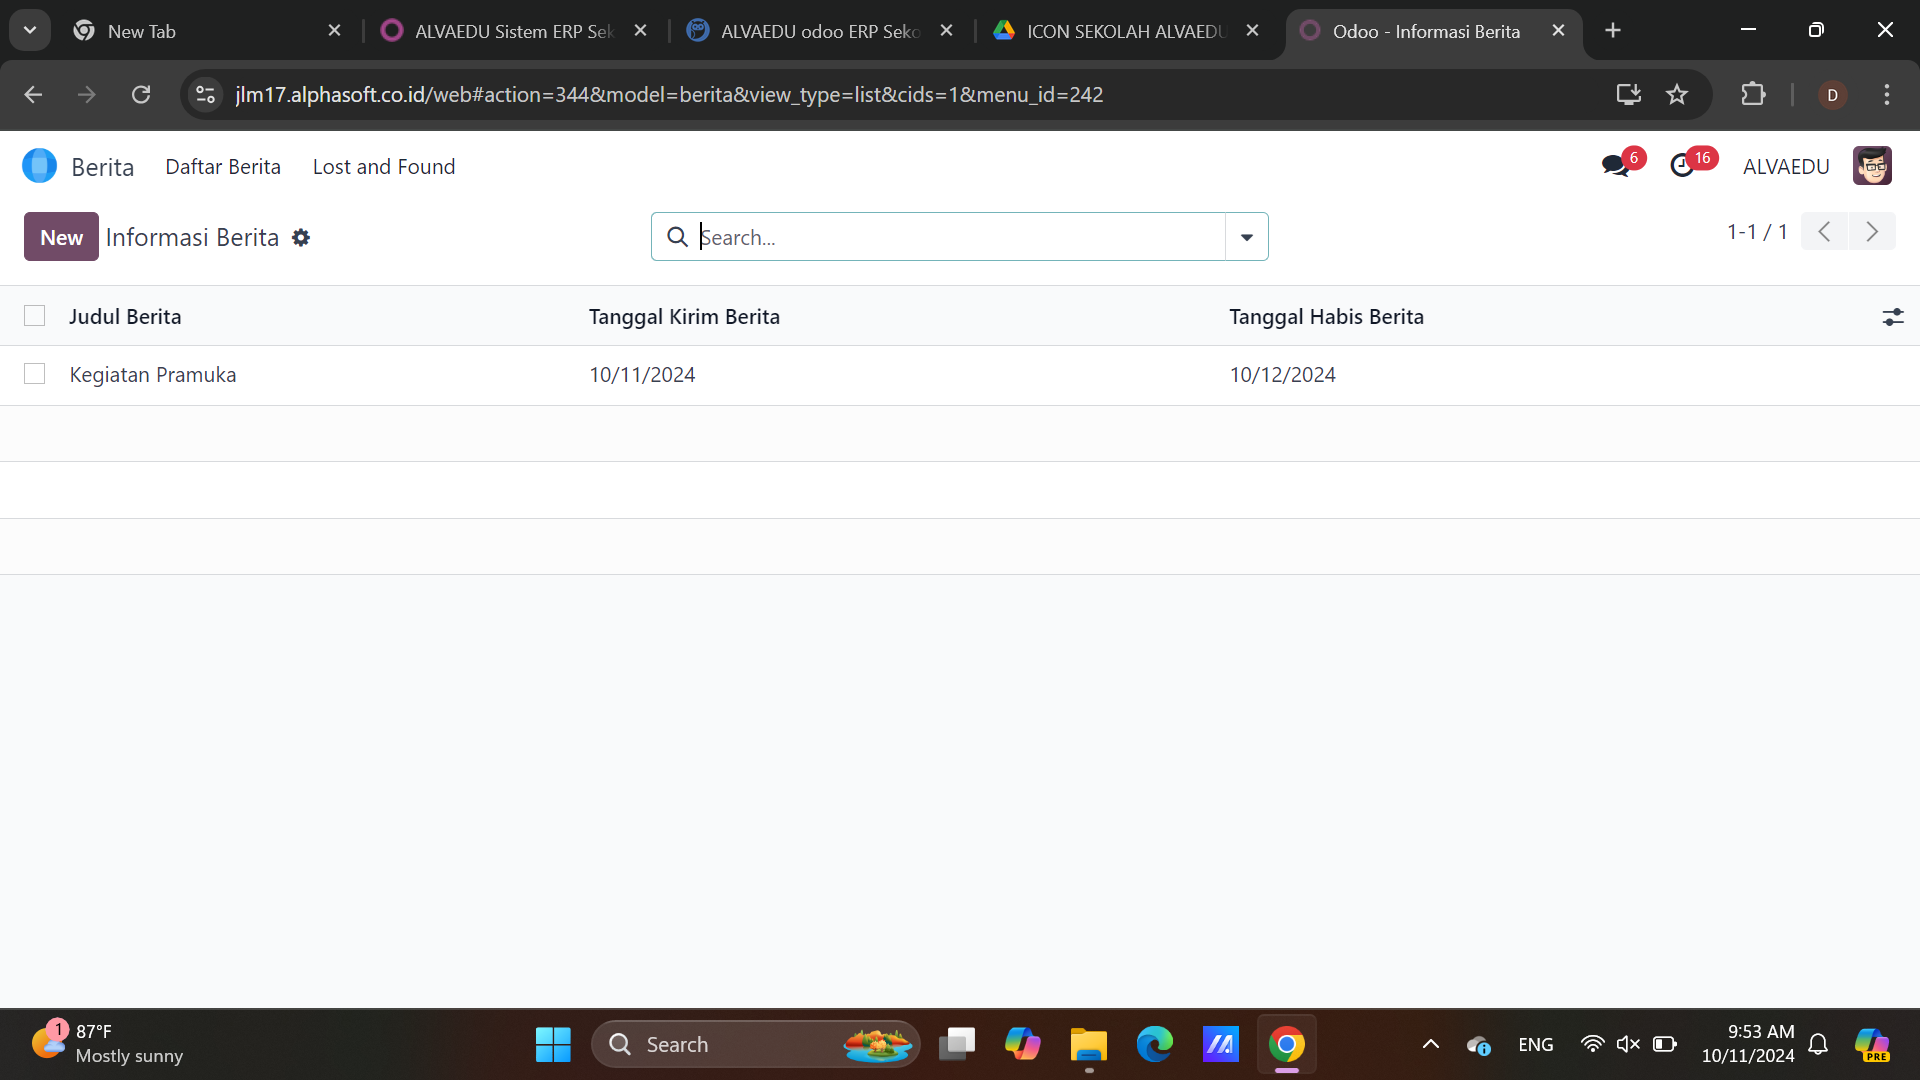1920x1080 pixels.
Task: Click the user avatar in the top right
Action: [x=1871, y=166]
